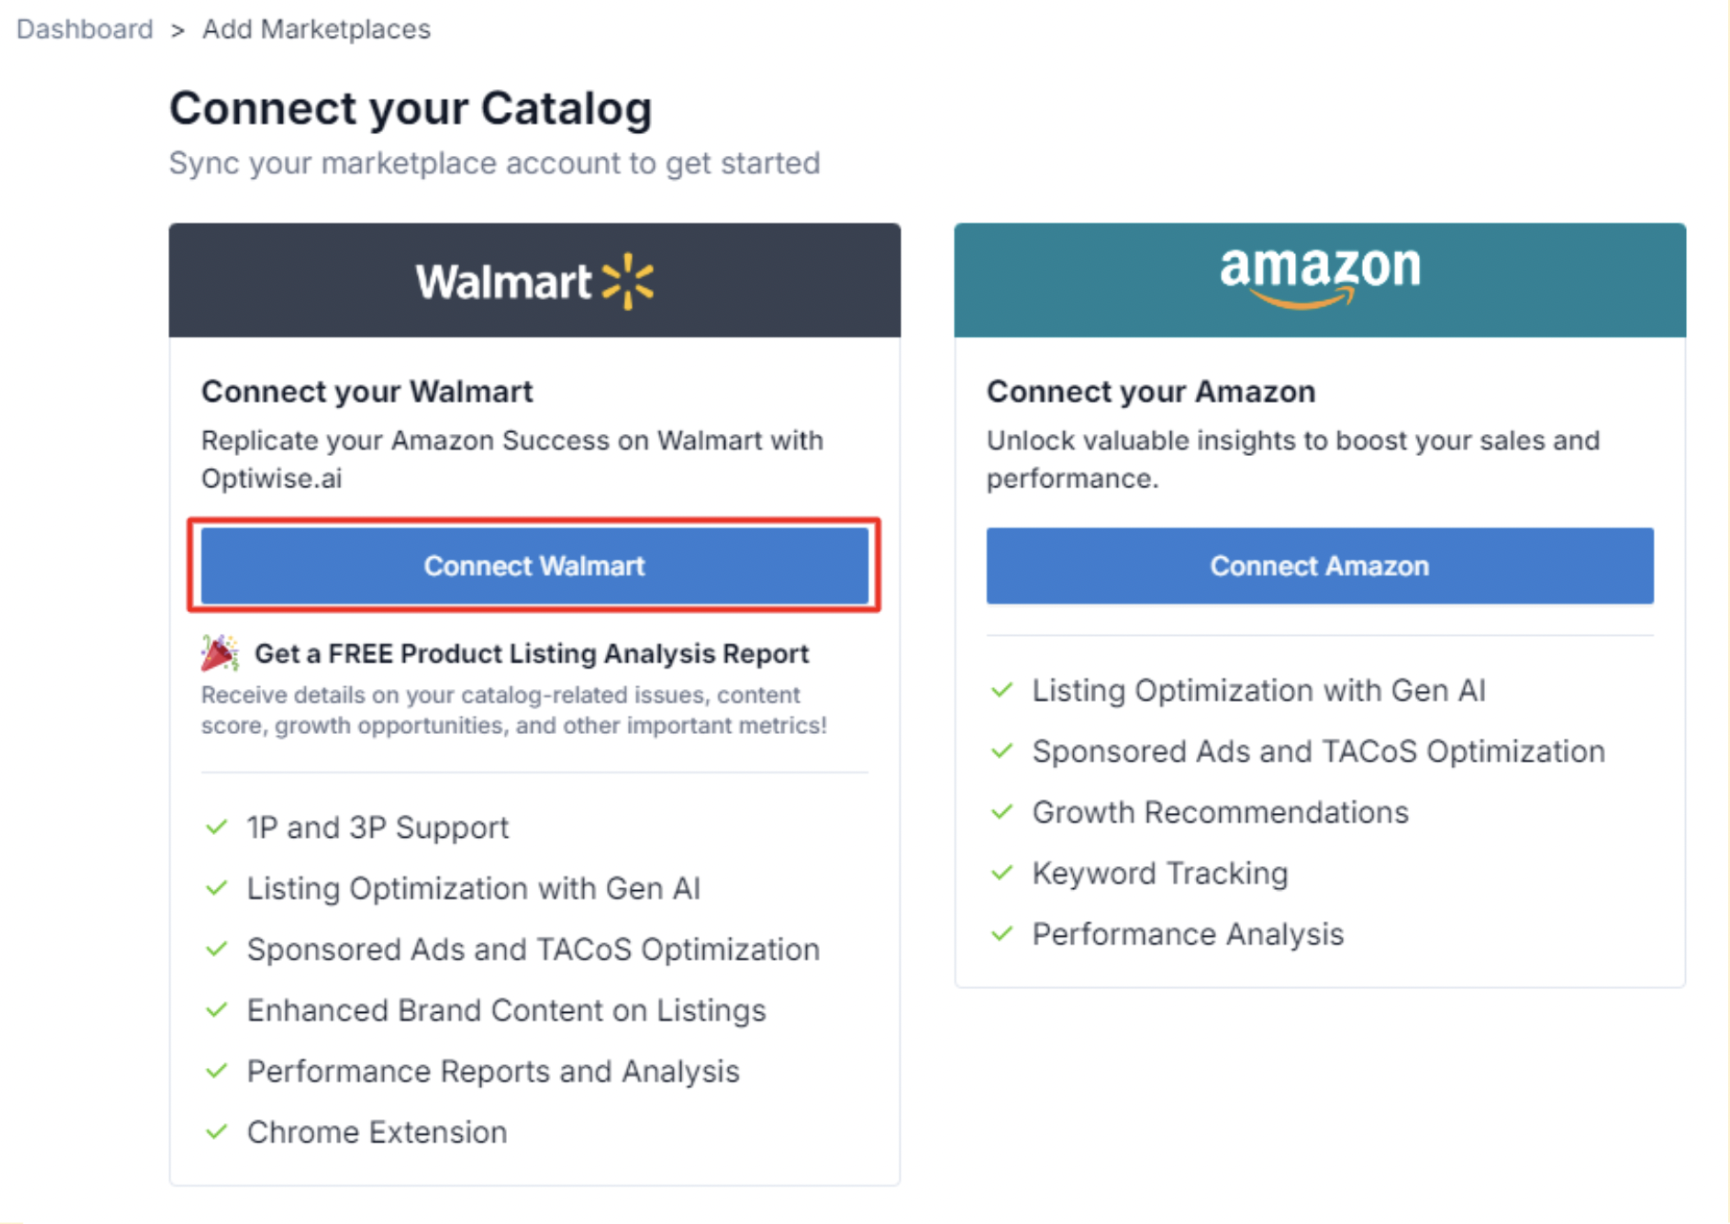Select the Add Marketplaces breadcrumb

pos(316,29)
